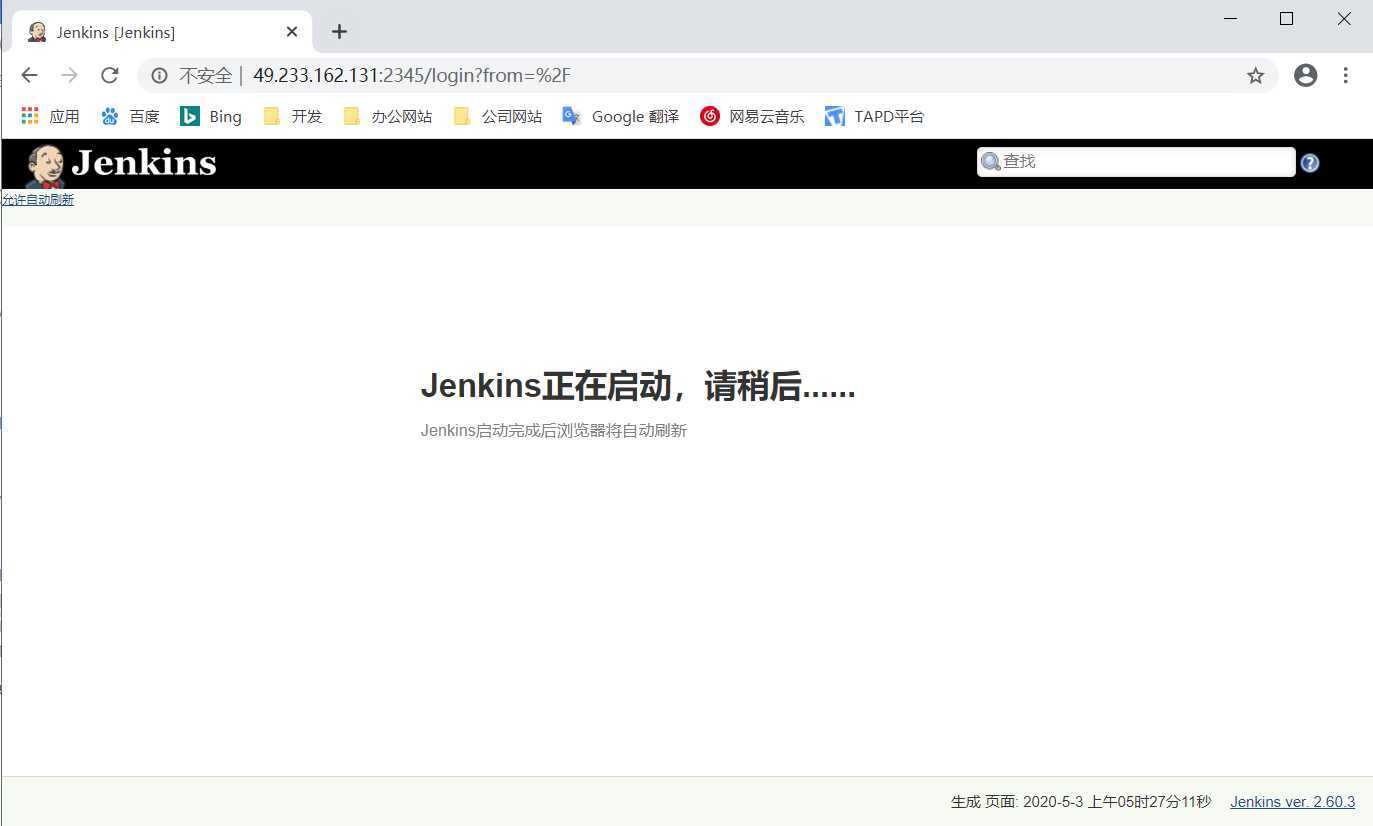The width and height of the screenshot is (1373, 826).
Task: Go back with the browser back arrow
Action: coord(29,75)
